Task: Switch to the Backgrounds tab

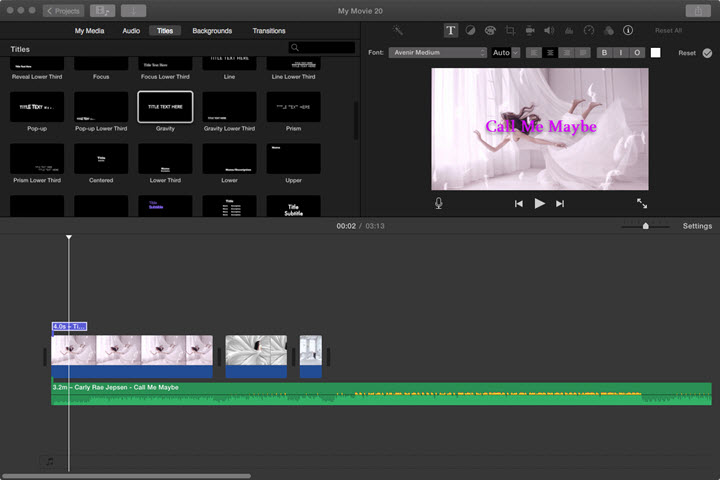Action: [x=212, y=31]
